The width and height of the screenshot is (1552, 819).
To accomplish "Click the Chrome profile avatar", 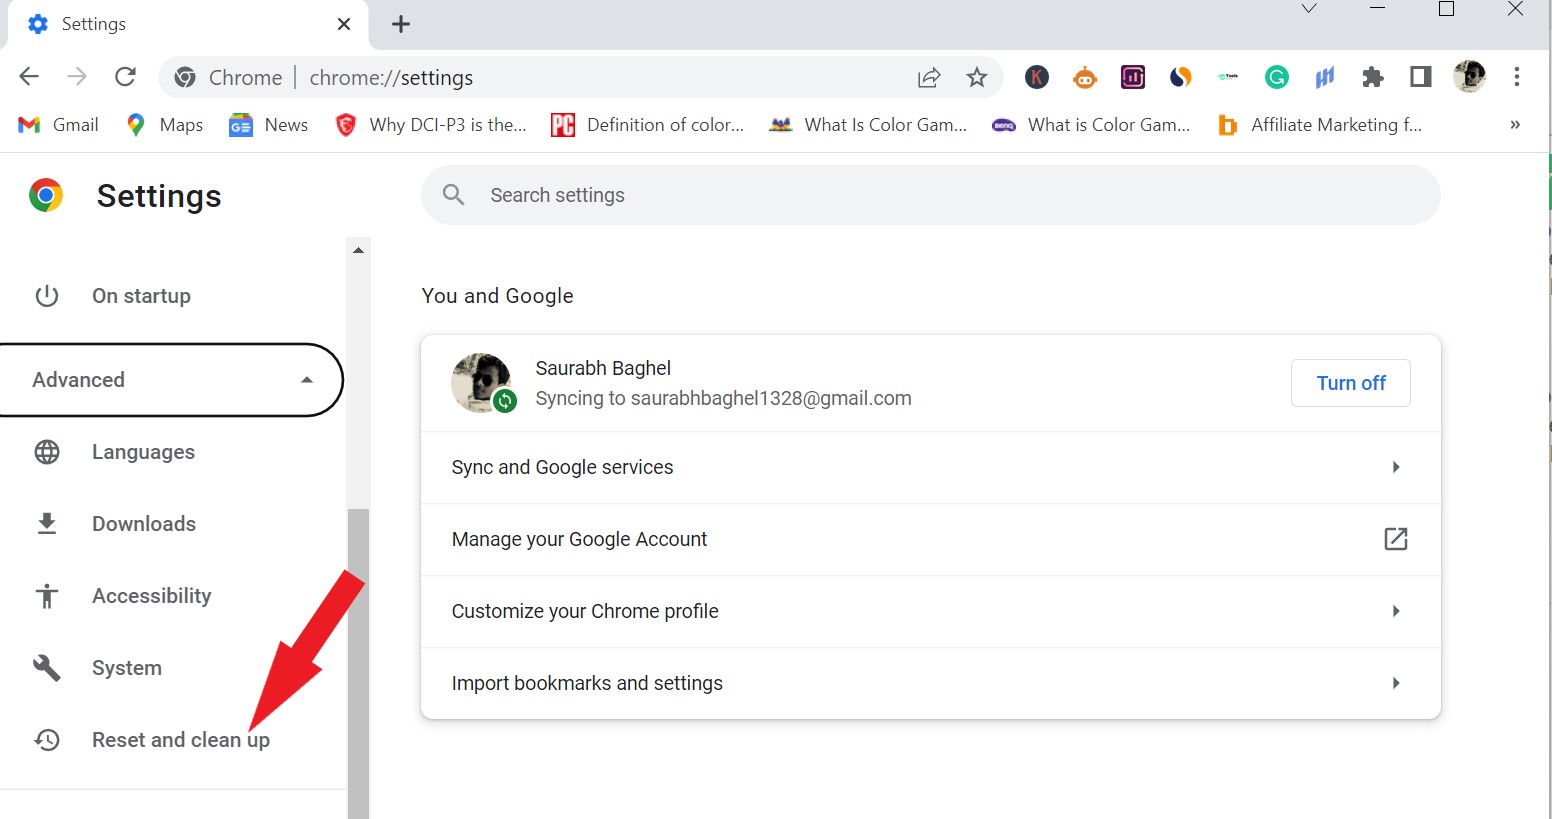I will click(x=1469, y=77).
